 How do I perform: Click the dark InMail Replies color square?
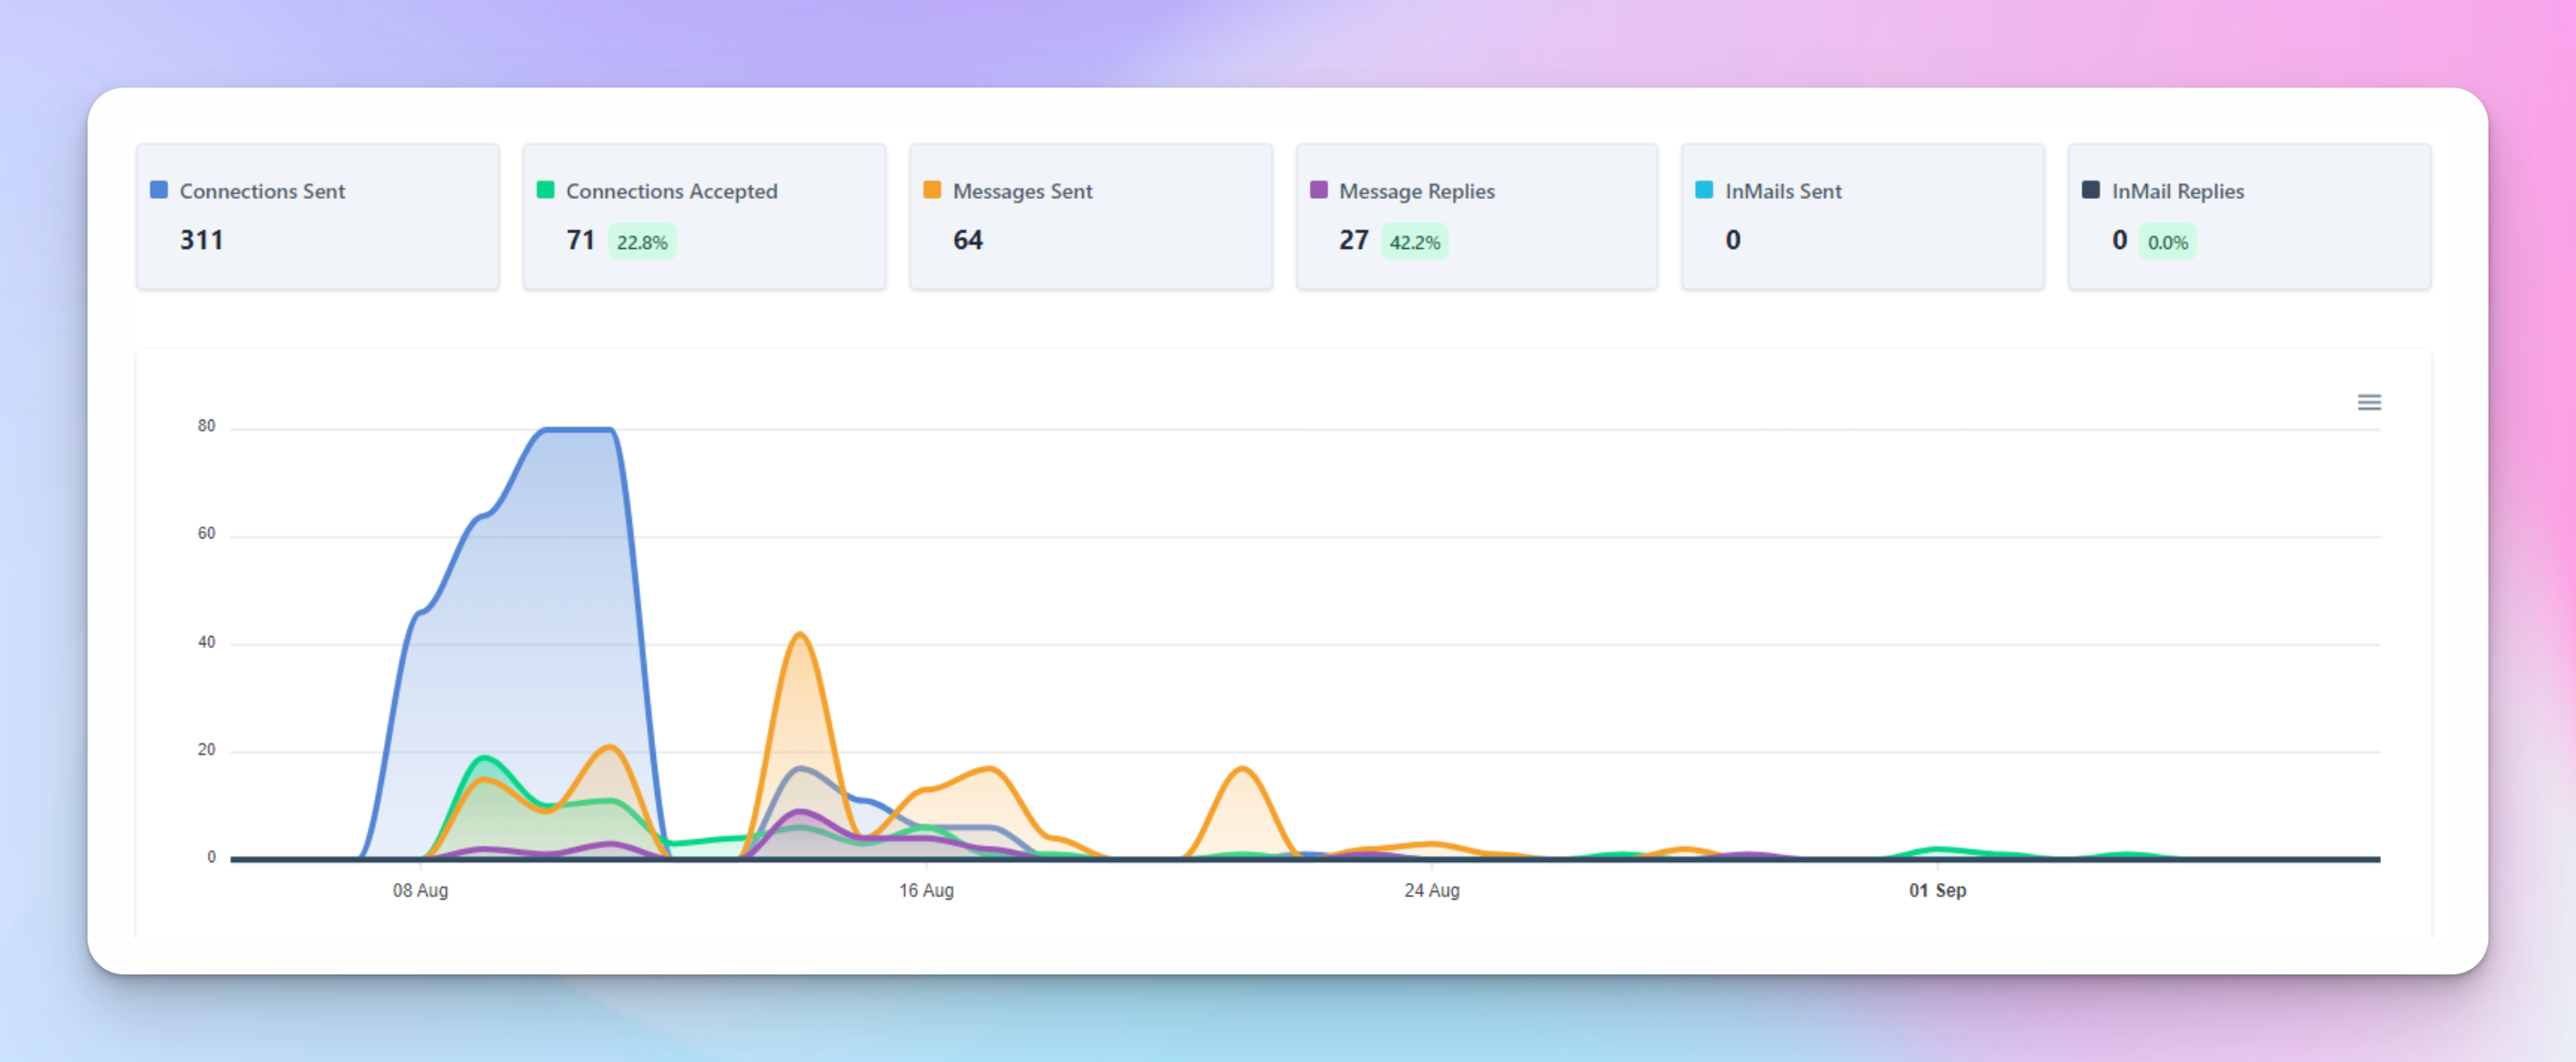pos(2090,190)
